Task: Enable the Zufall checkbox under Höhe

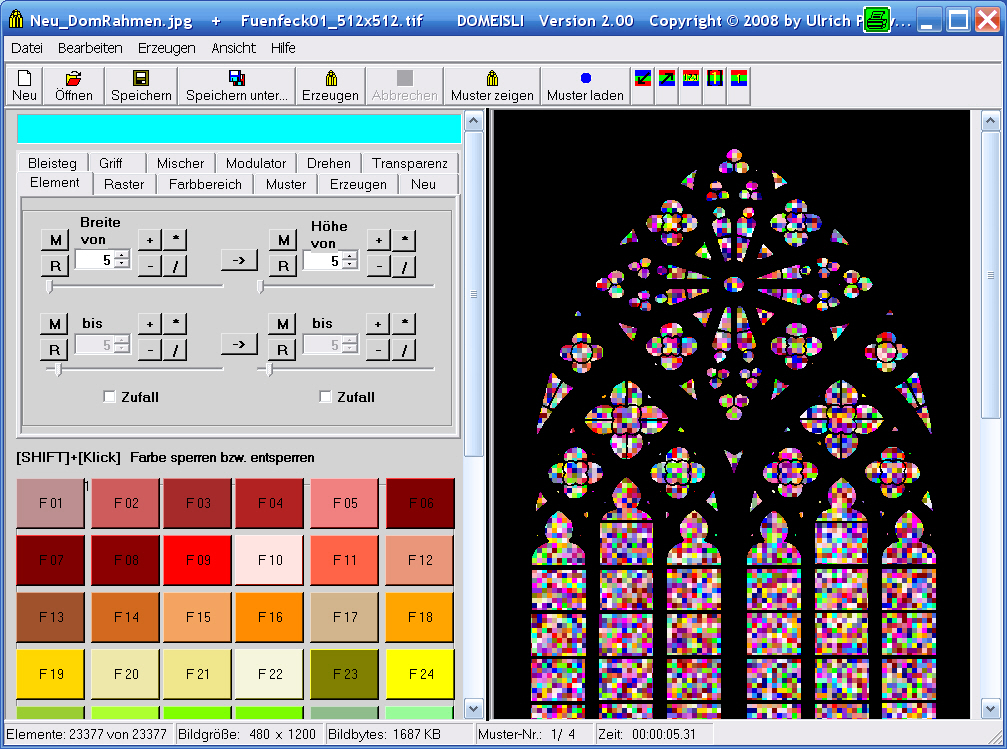Action: (325, 397)
